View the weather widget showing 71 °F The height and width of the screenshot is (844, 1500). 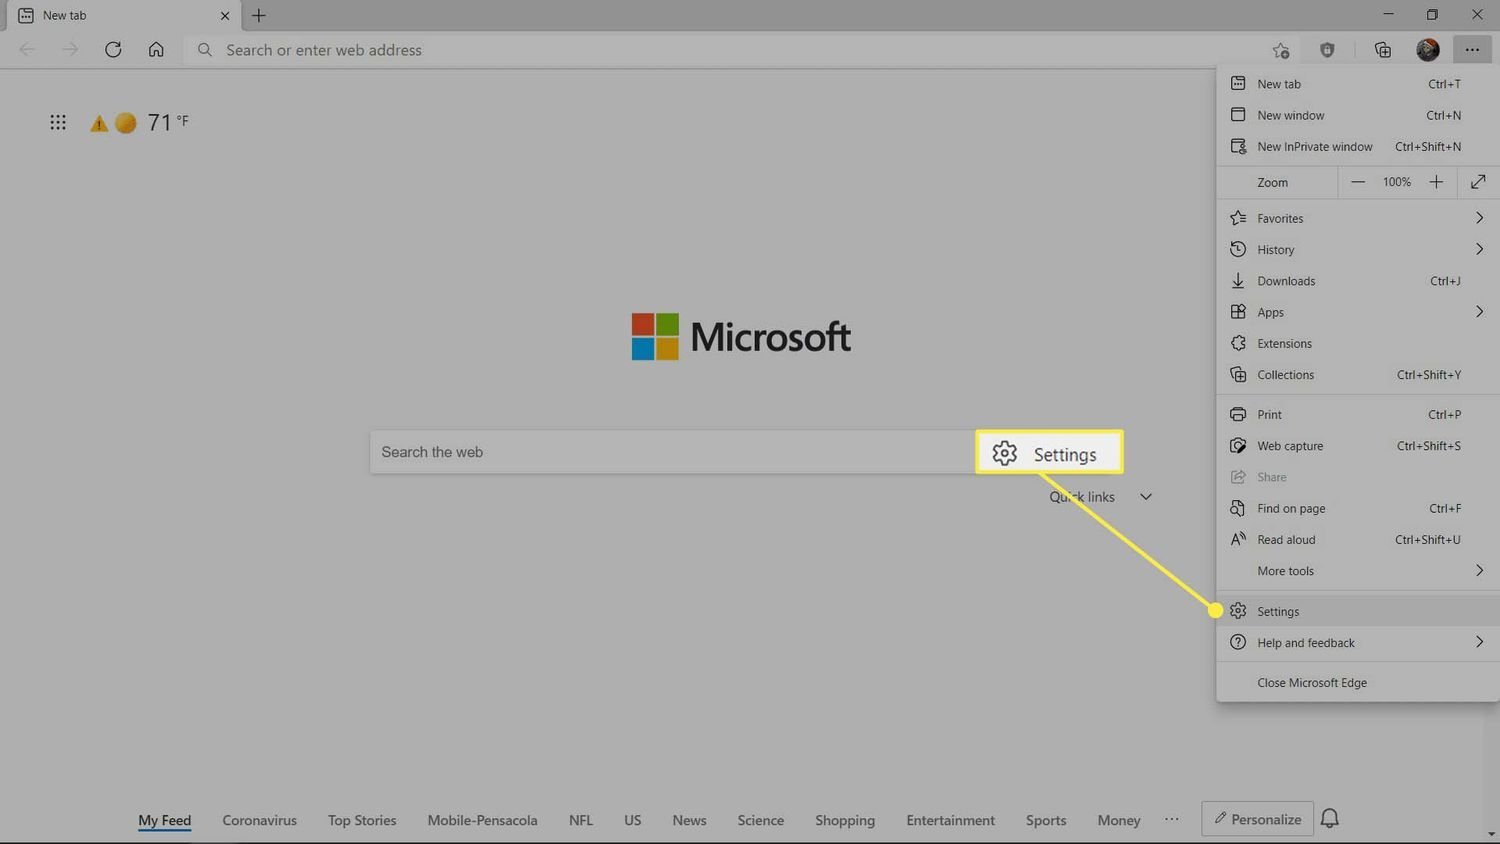tap(140, 122)
